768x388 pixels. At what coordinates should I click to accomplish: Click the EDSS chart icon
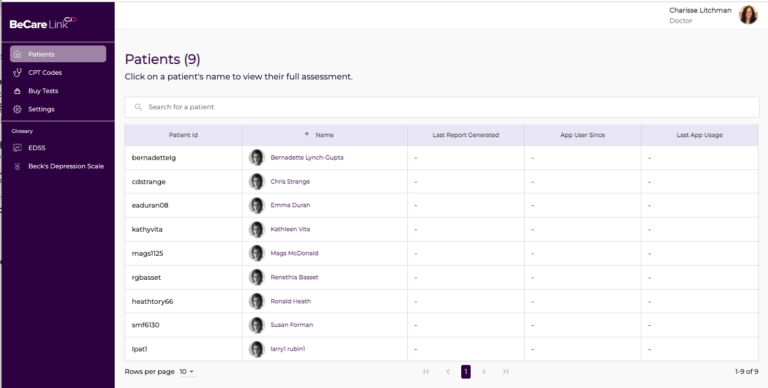coord(18,147)
